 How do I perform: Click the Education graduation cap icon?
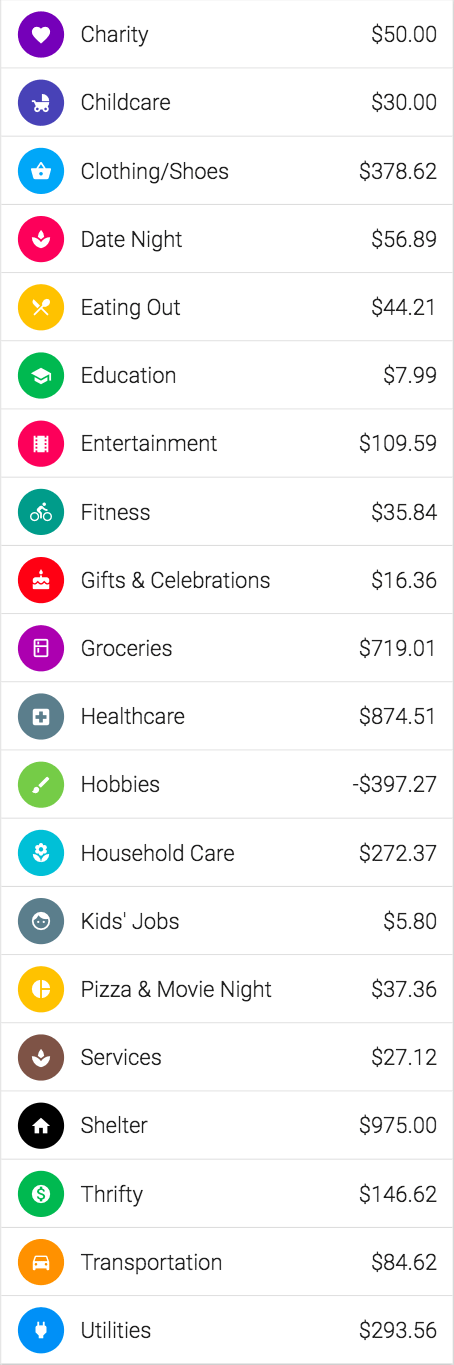(x=41, y=375)
